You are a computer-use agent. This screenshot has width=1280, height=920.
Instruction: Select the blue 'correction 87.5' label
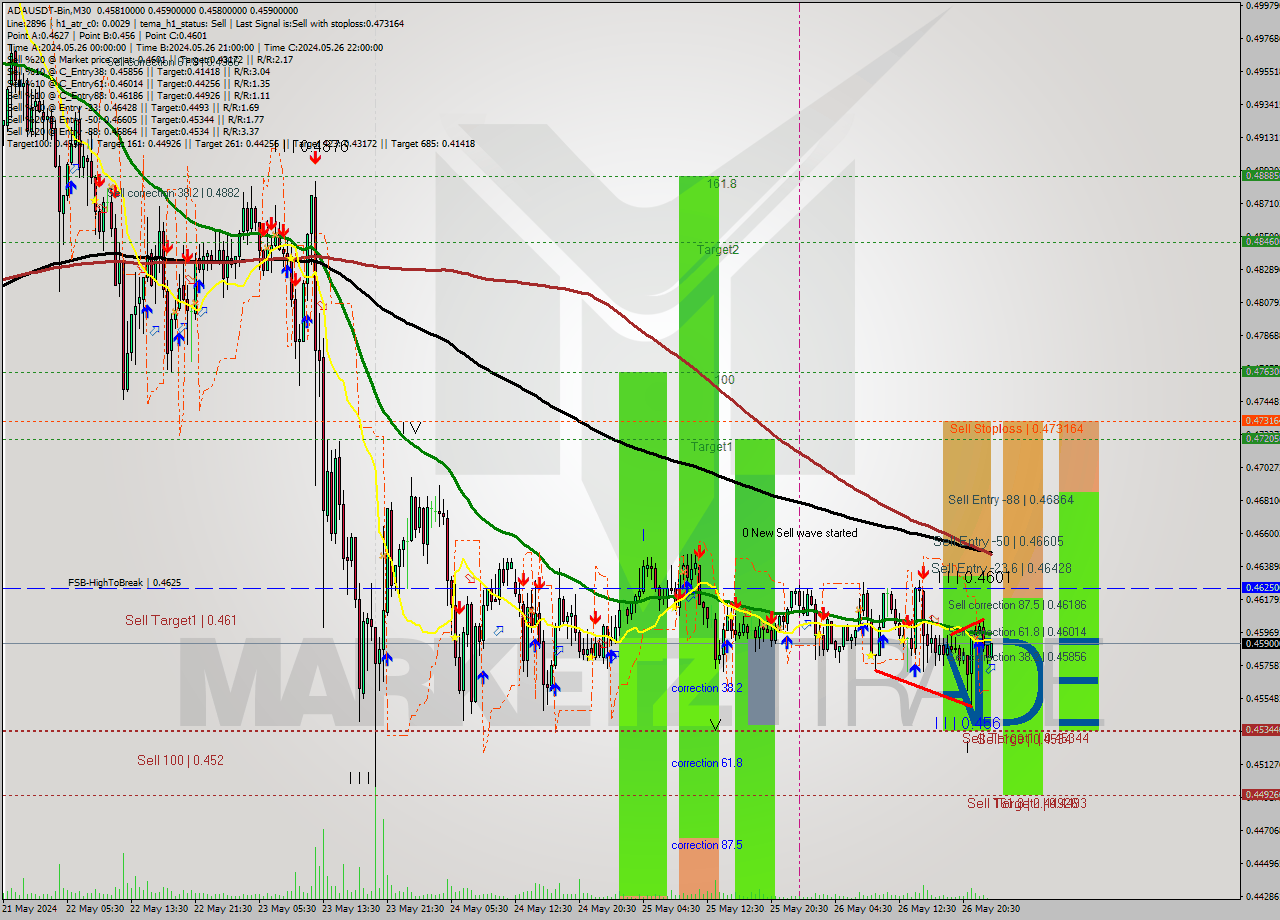coord(707,845)
